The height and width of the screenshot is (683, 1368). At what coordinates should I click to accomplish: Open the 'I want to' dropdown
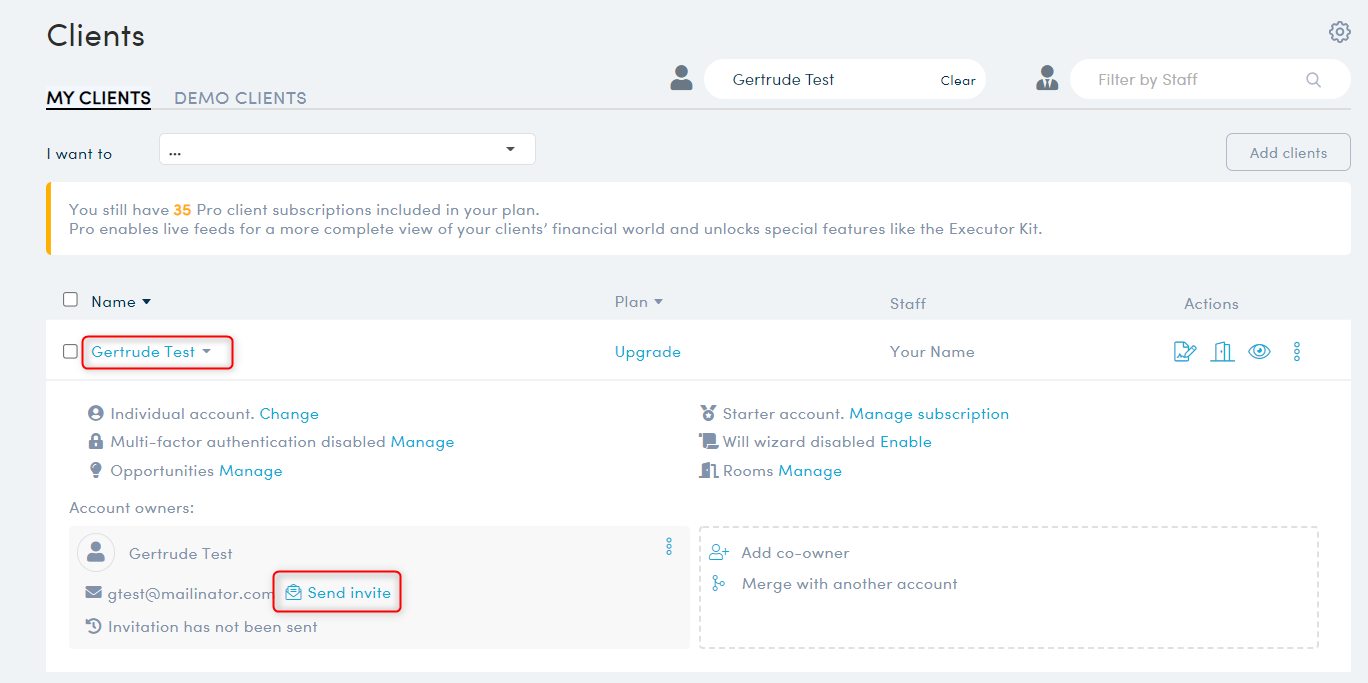347,150
